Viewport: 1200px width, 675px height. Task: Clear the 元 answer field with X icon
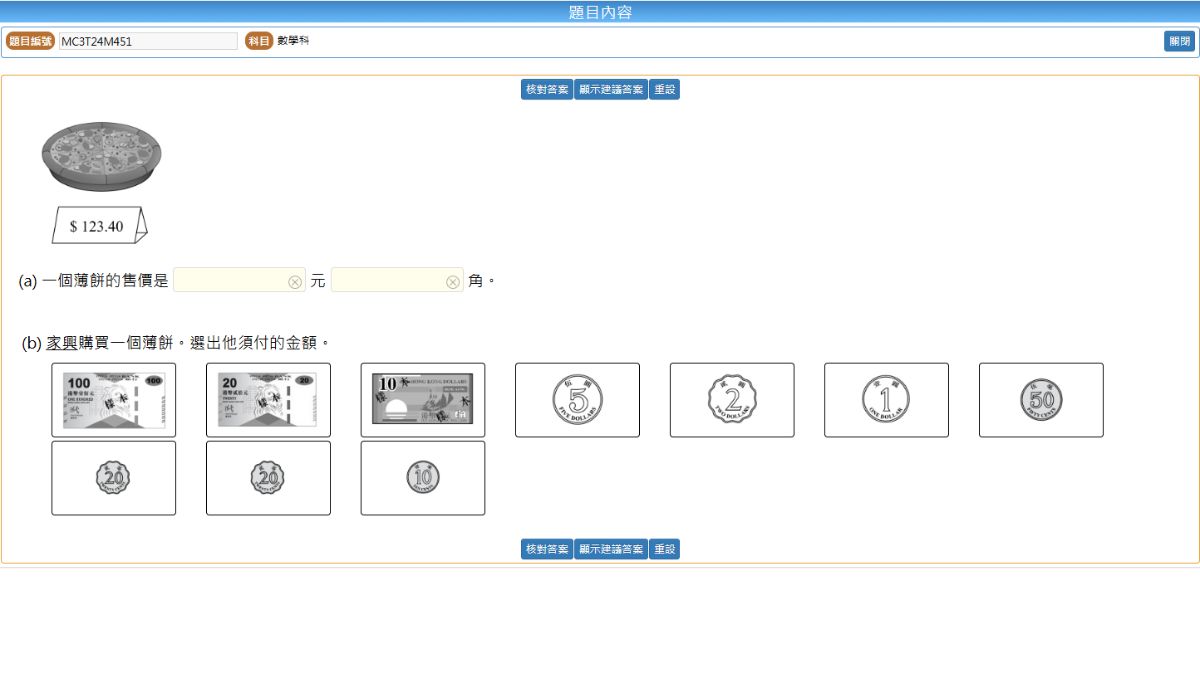pos(295,282)
